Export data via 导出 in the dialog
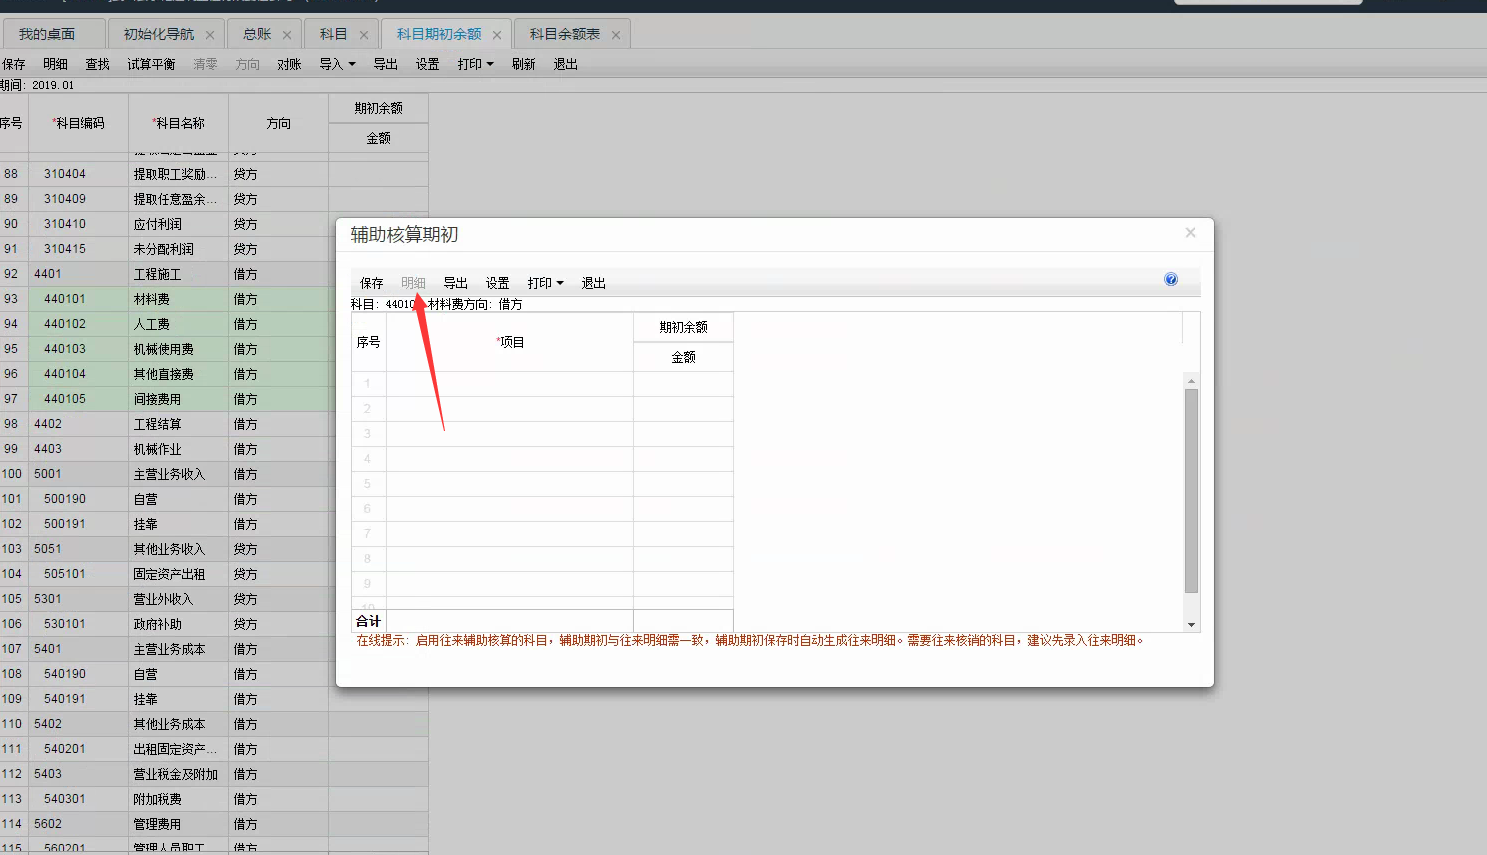This screenshot has width=1487, height=855. [455, 283]
